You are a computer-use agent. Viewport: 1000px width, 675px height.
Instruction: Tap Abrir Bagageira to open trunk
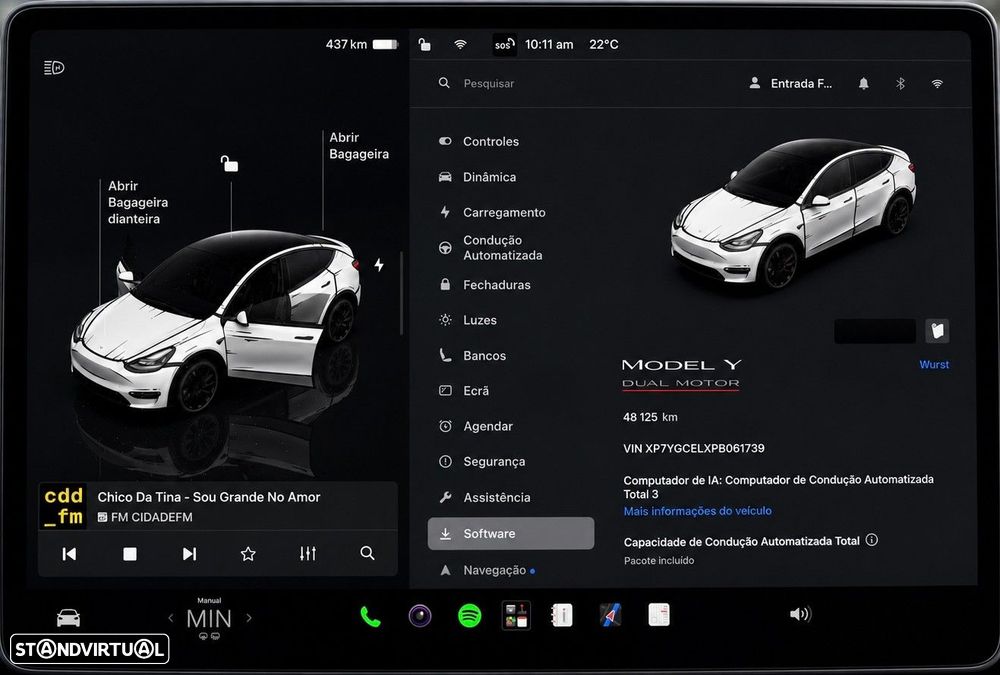tap(358, 146)
